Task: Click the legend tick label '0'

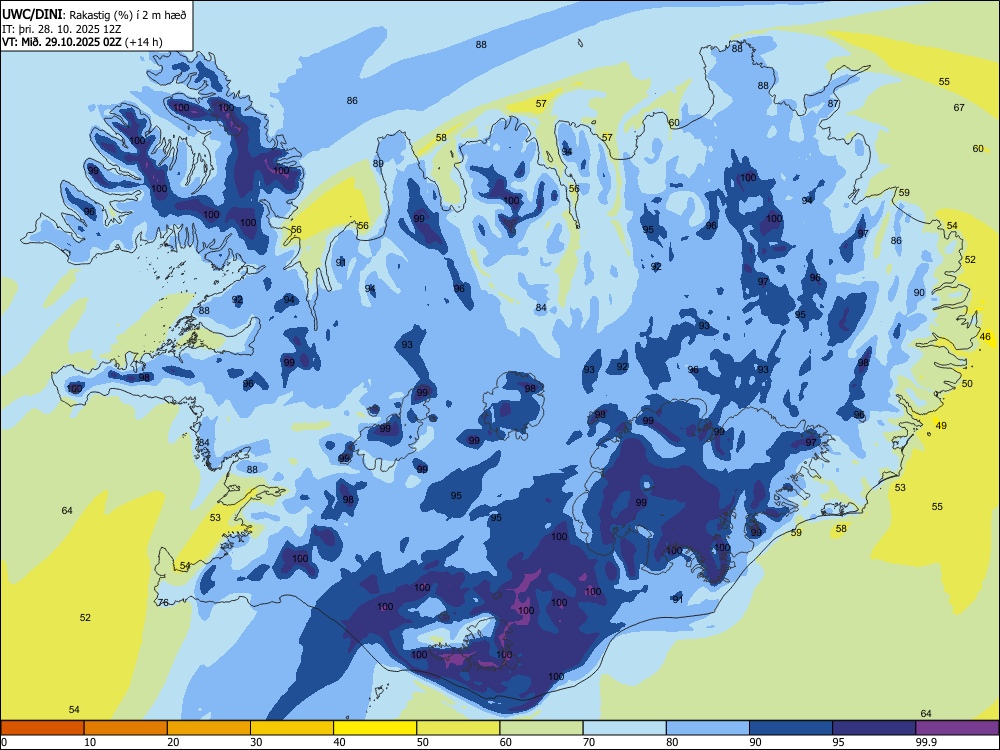Action: pos(4,742)
